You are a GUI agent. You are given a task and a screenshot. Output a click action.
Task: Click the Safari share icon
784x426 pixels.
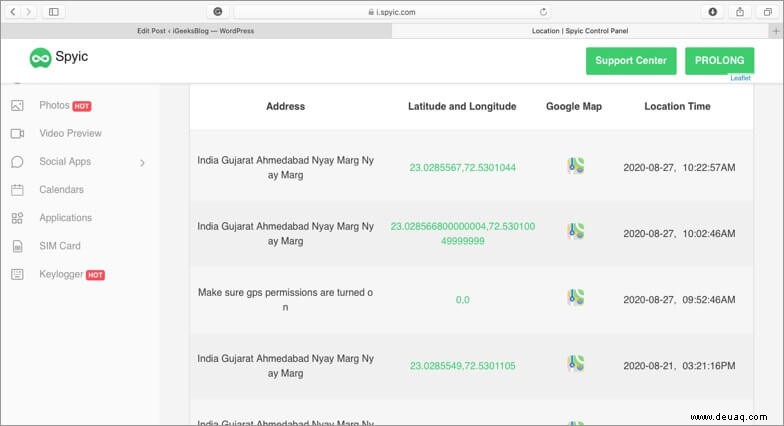click(740, 12)
